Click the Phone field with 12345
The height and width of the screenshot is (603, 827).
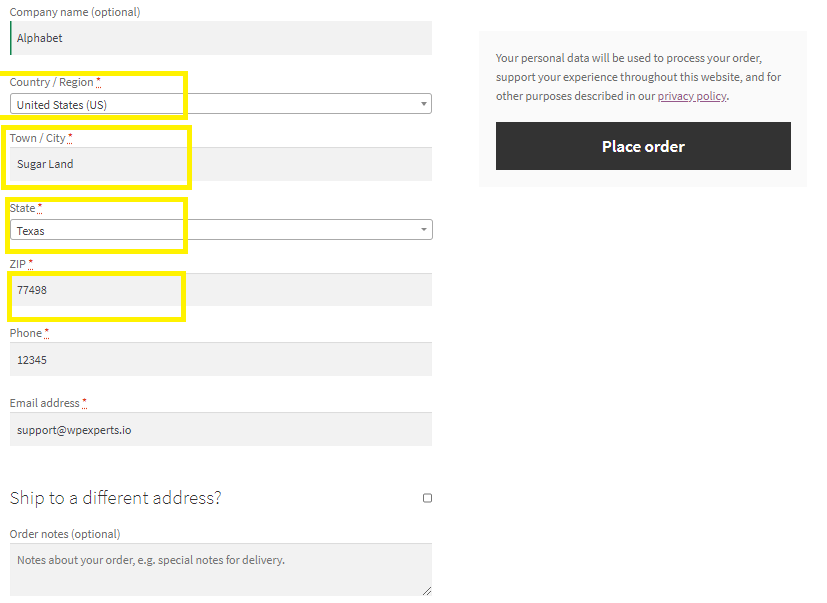tap(221, 359)
